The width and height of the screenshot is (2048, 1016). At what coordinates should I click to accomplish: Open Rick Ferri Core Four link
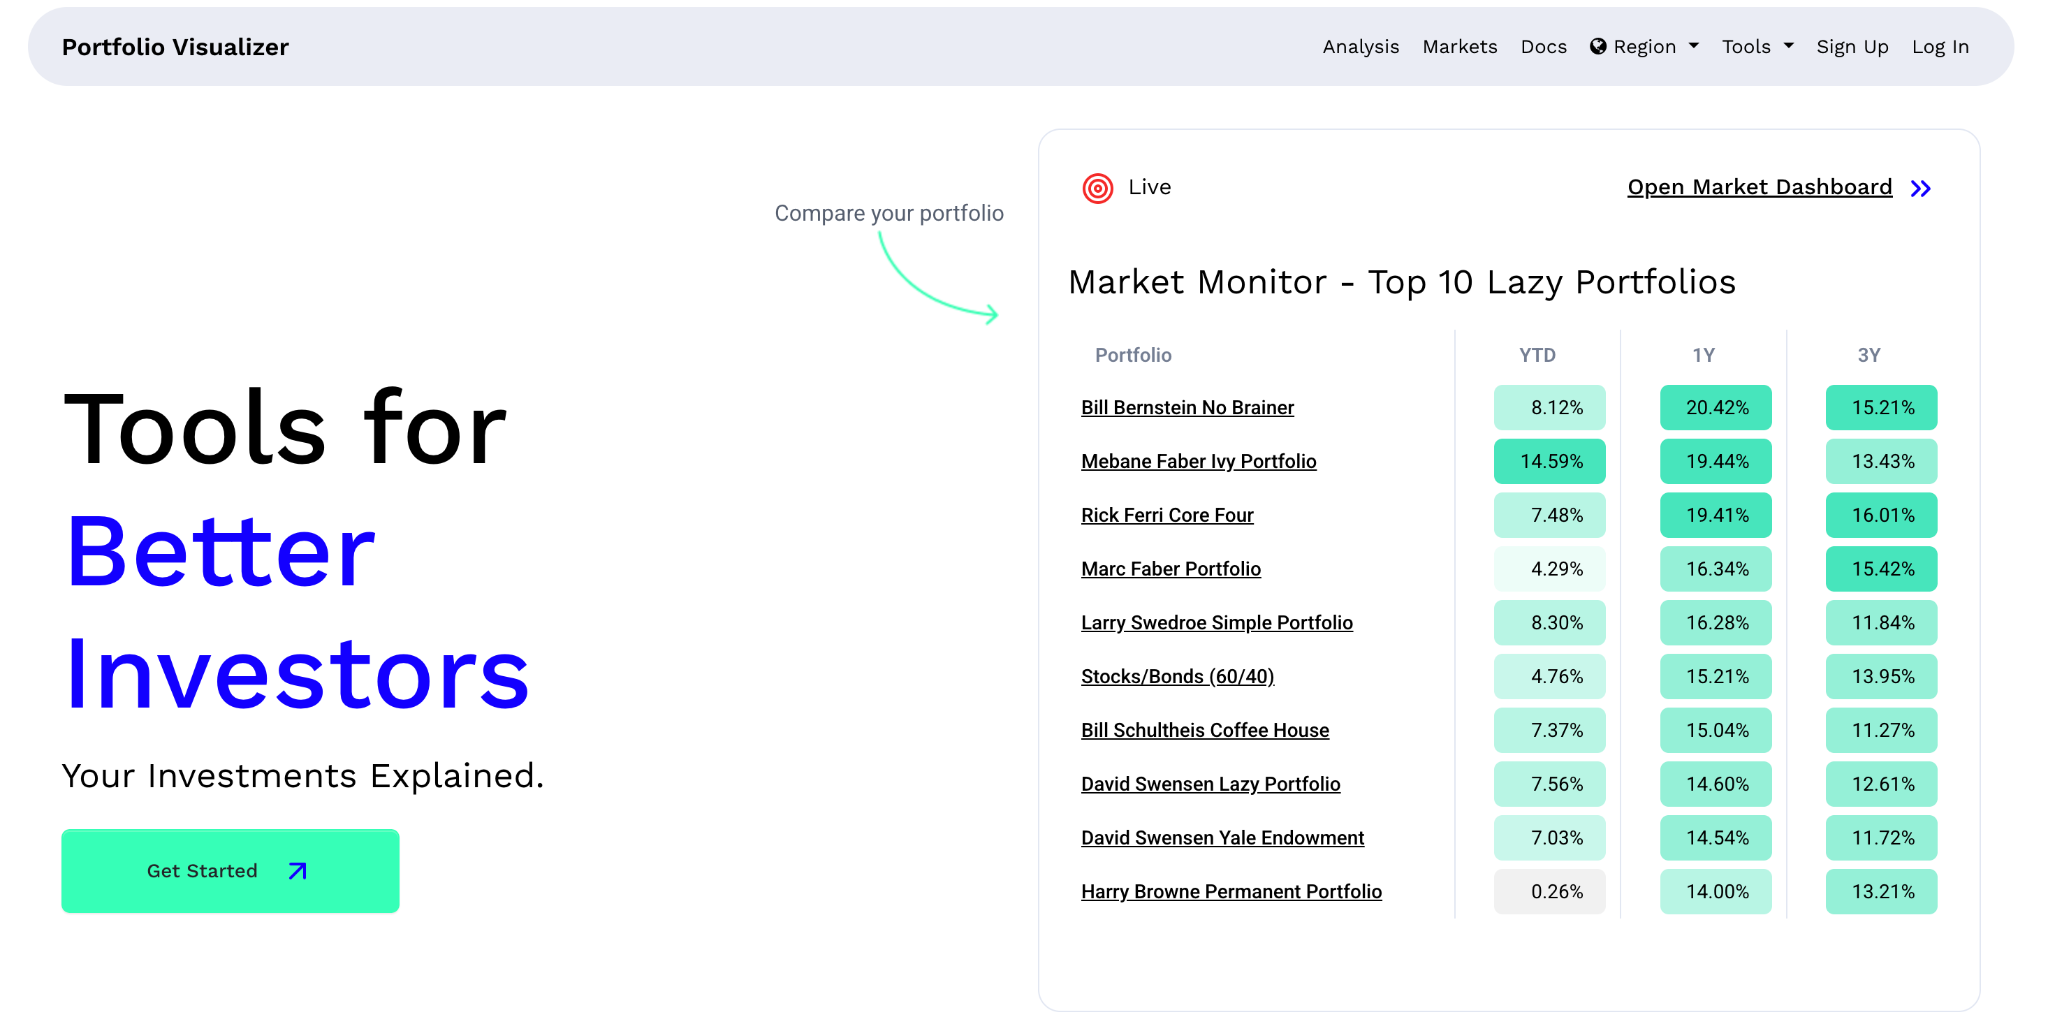coord(1167,515)
